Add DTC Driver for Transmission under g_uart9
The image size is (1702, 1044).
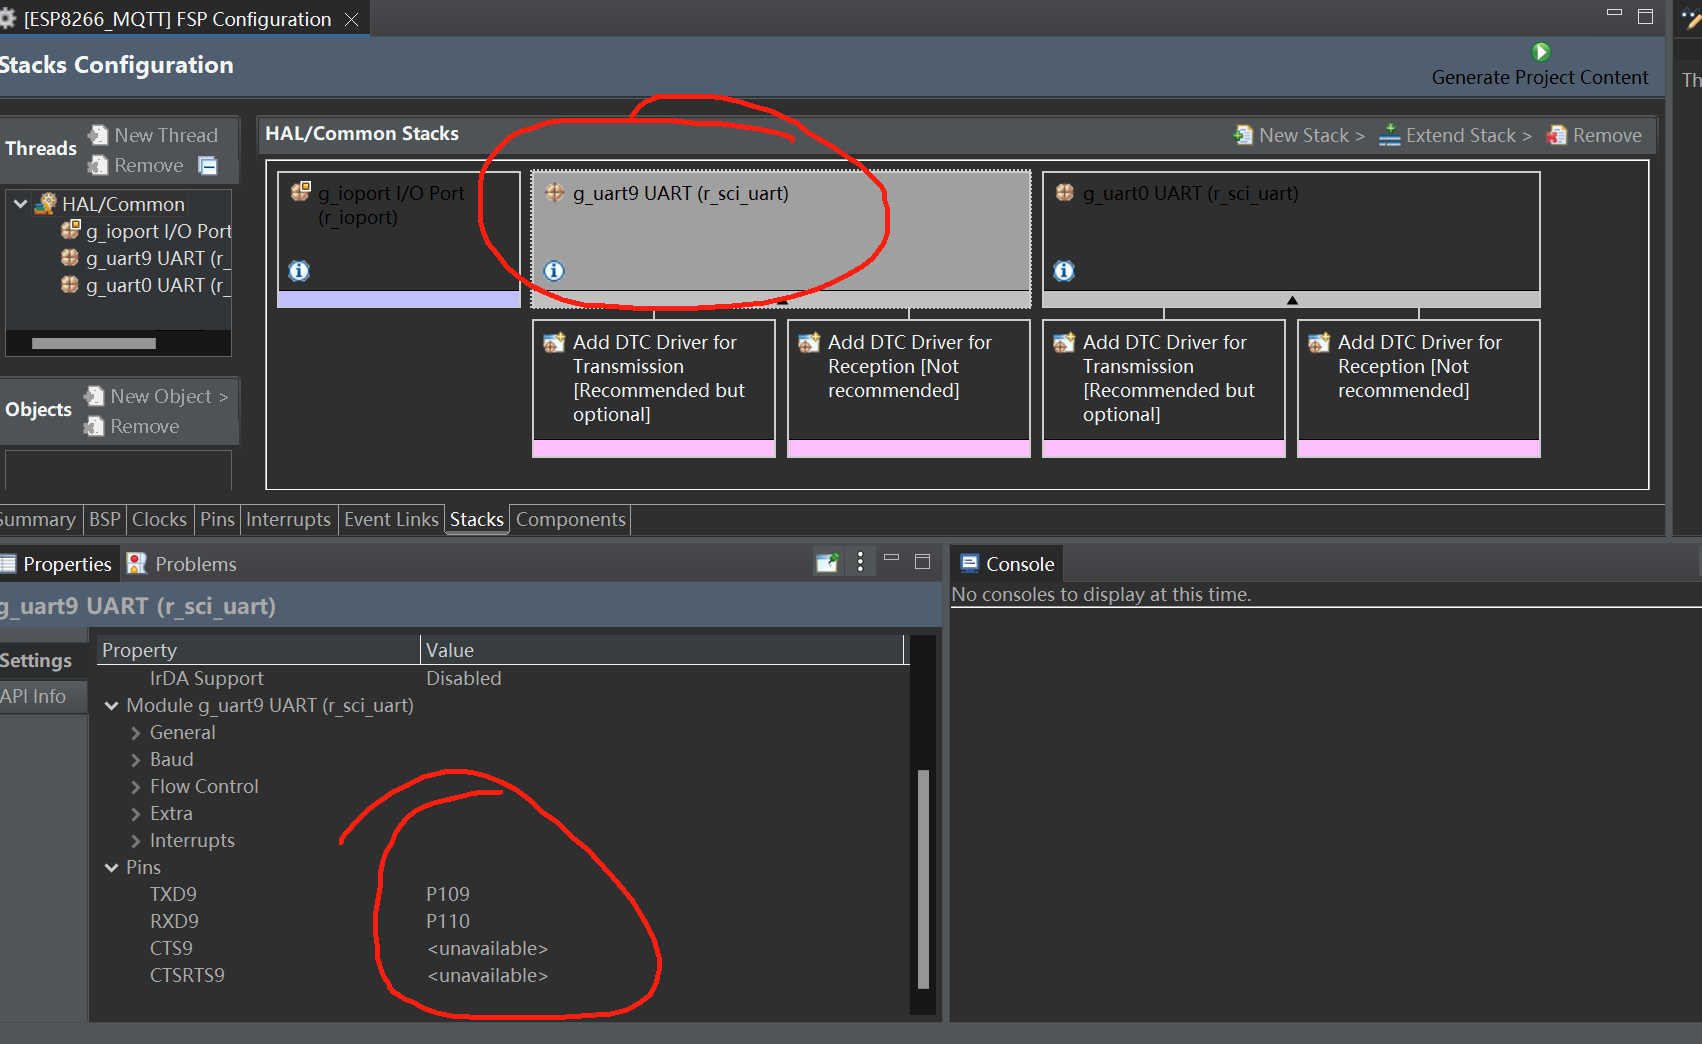pos(654,388)
